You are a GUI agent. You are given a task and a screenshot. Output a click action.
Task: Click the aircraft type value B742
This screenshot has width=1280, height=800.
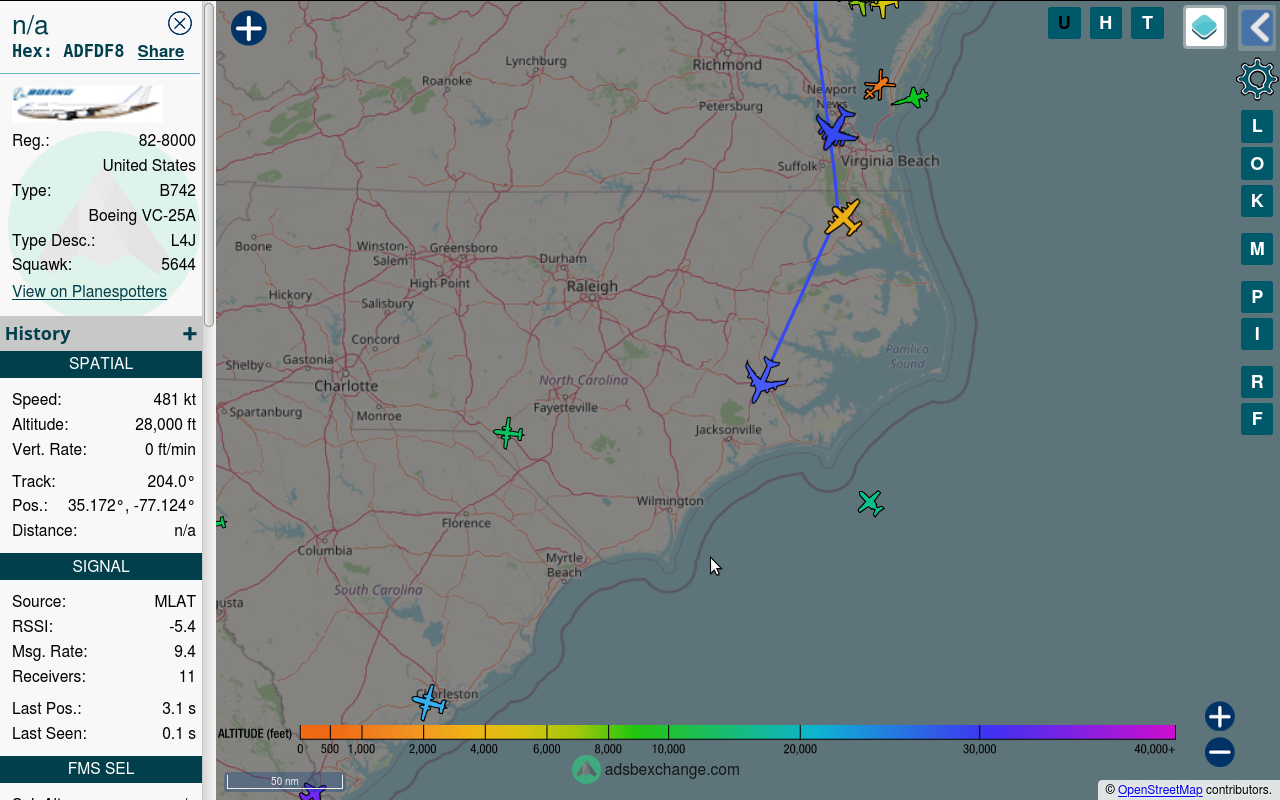pyautogui.click(x=177, y=190)
